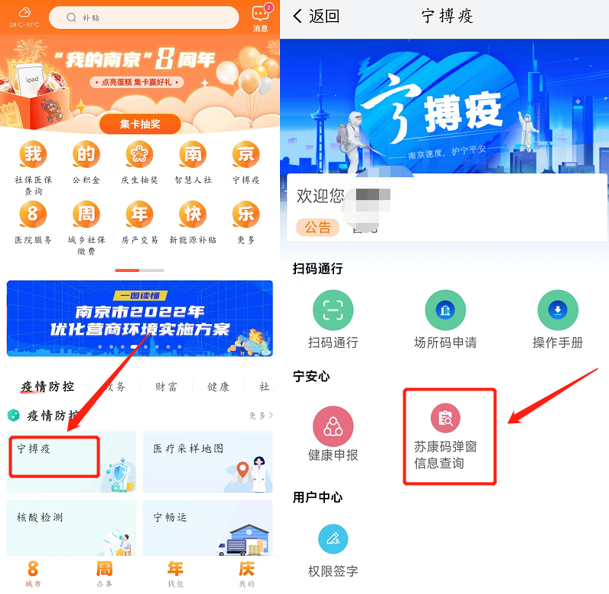
Task: Open the 南京市2022年优化营商环境 banner
Action: [140, 318]
